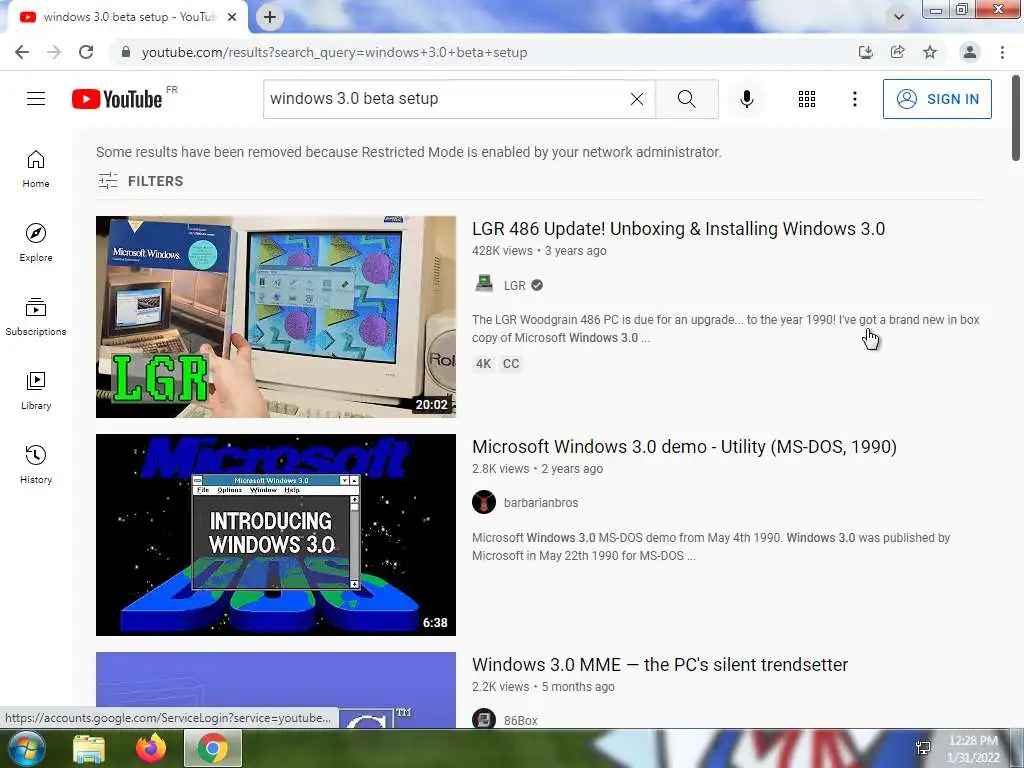Click the 428K views text
Screen dimensions: 1024x768
pyautogui.click(x=502, y=251)
